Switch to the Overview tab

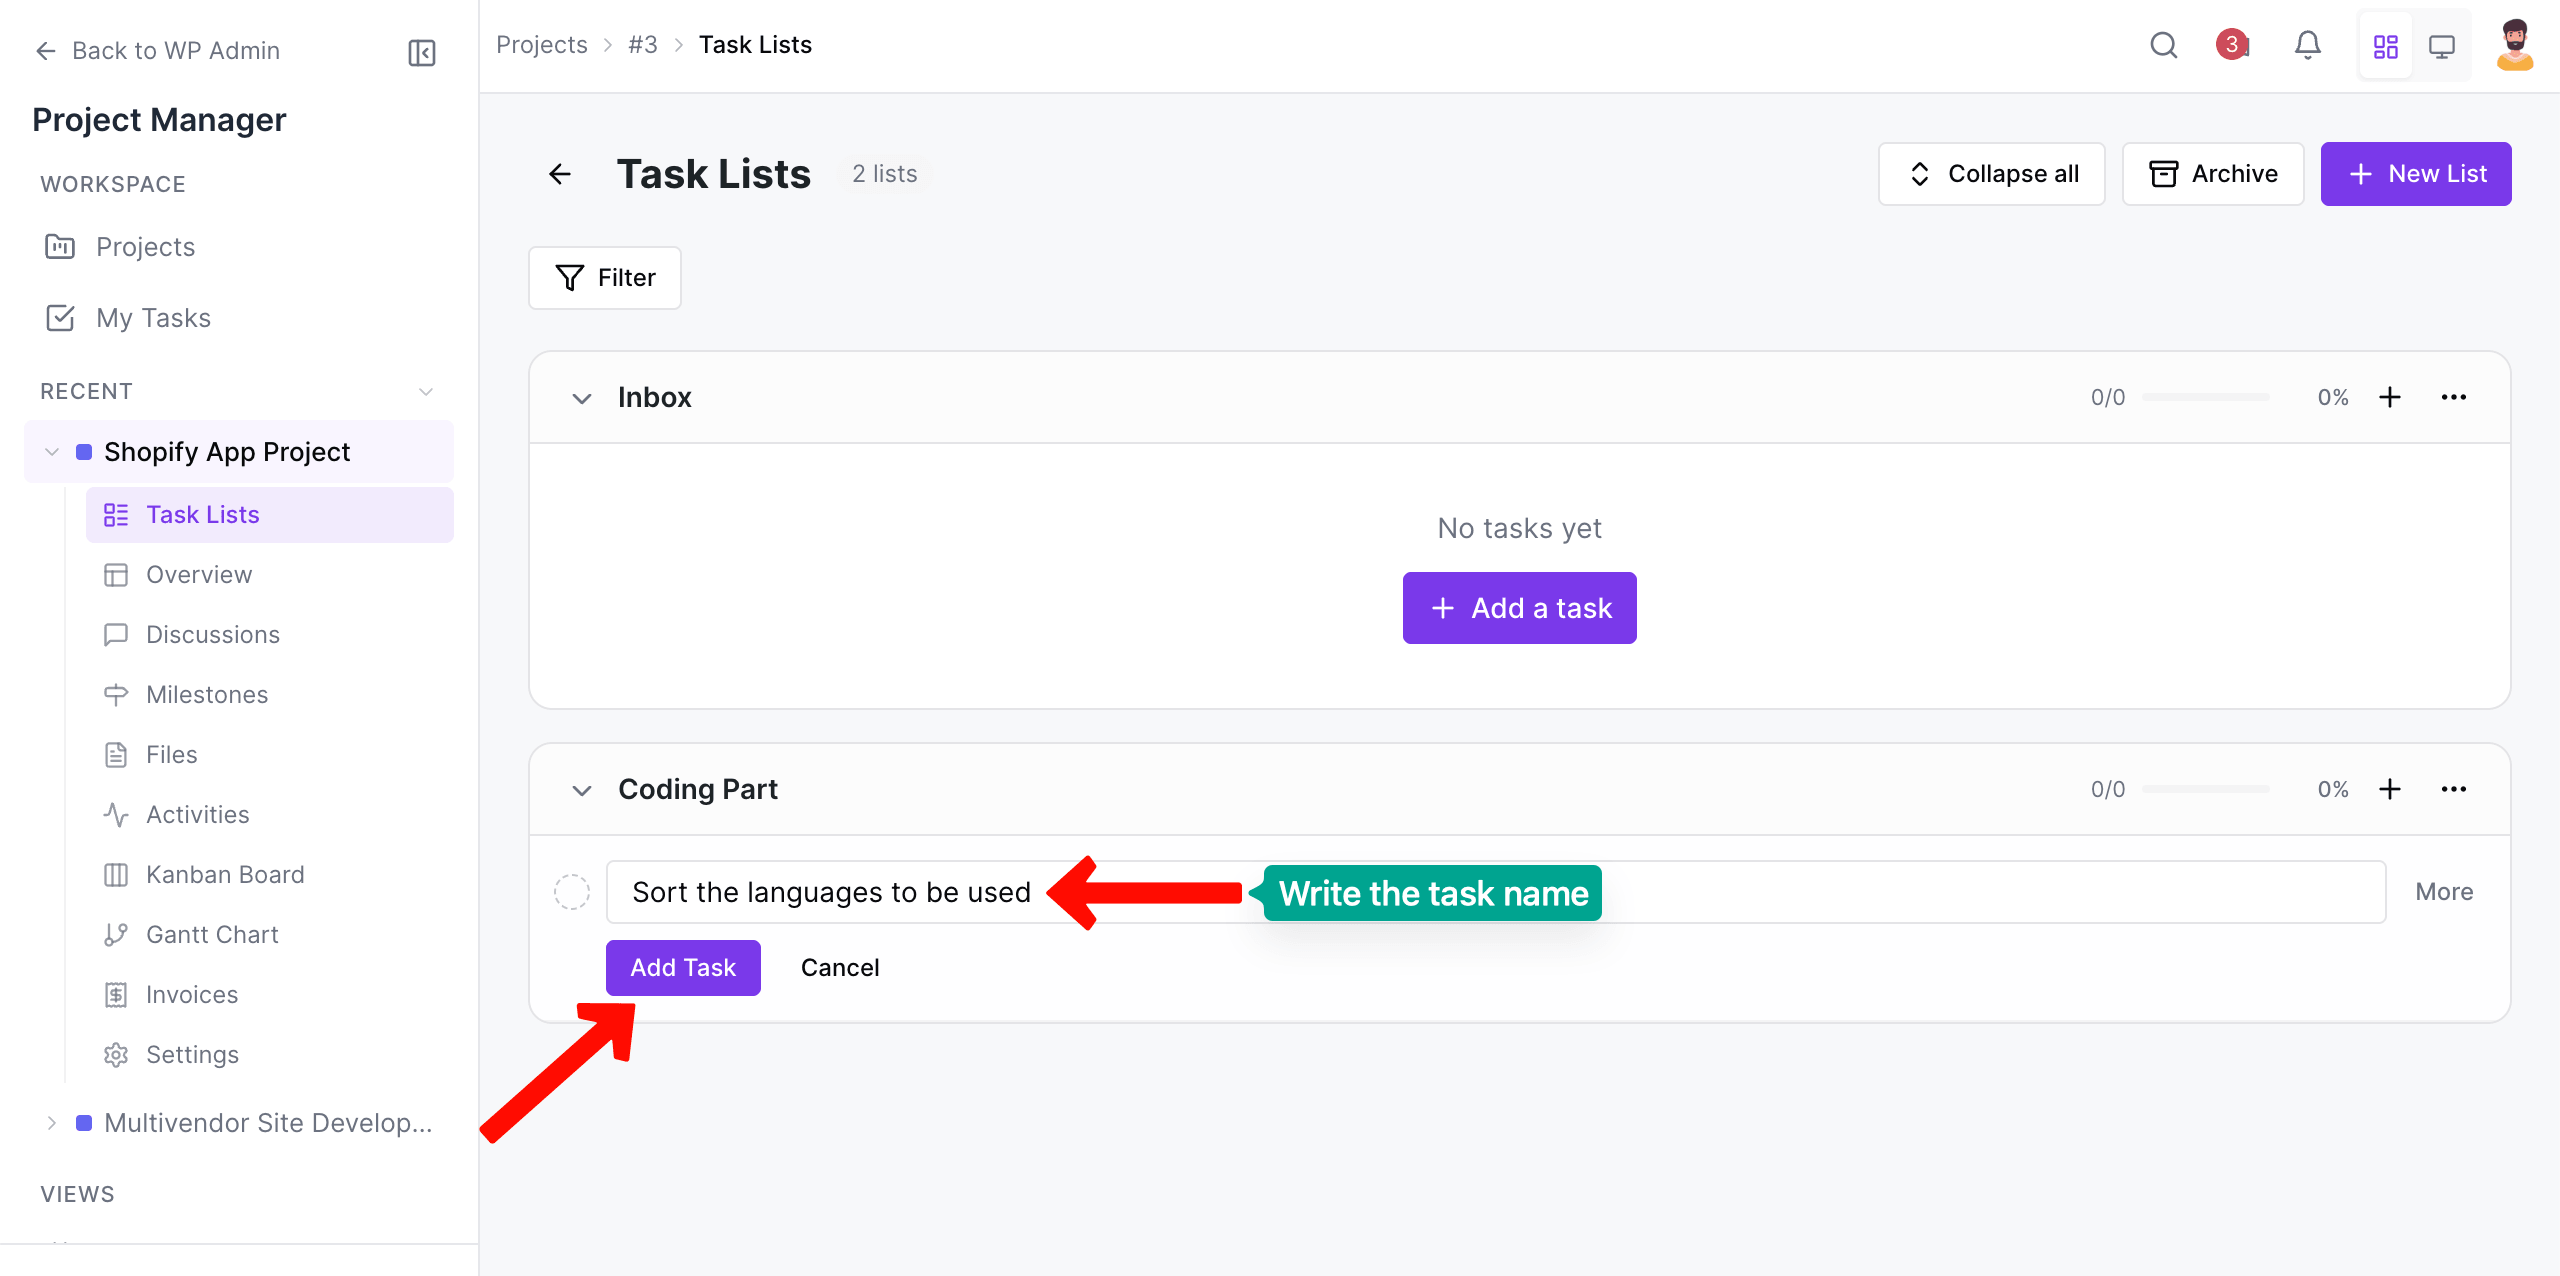click(x=199, y=574)
